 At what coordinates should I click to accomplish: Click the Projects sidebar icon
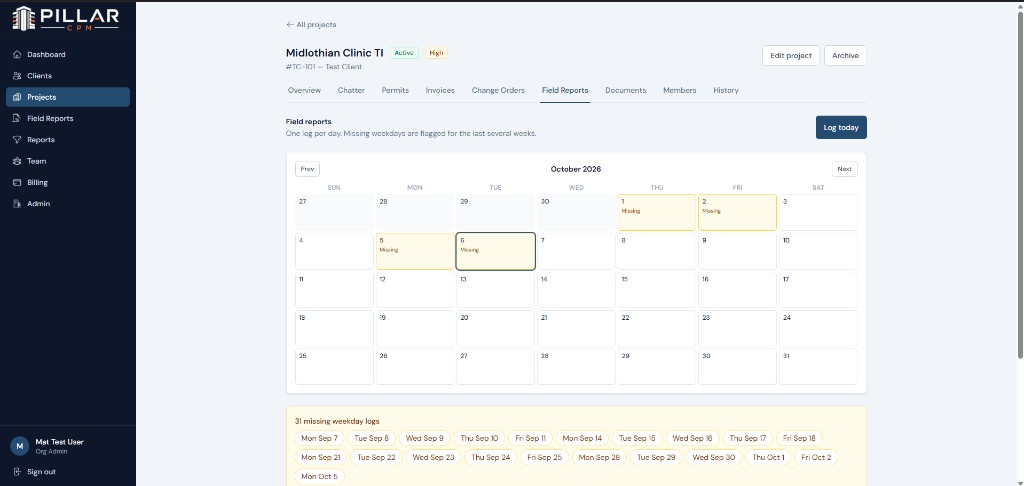(x=18, y=97)
